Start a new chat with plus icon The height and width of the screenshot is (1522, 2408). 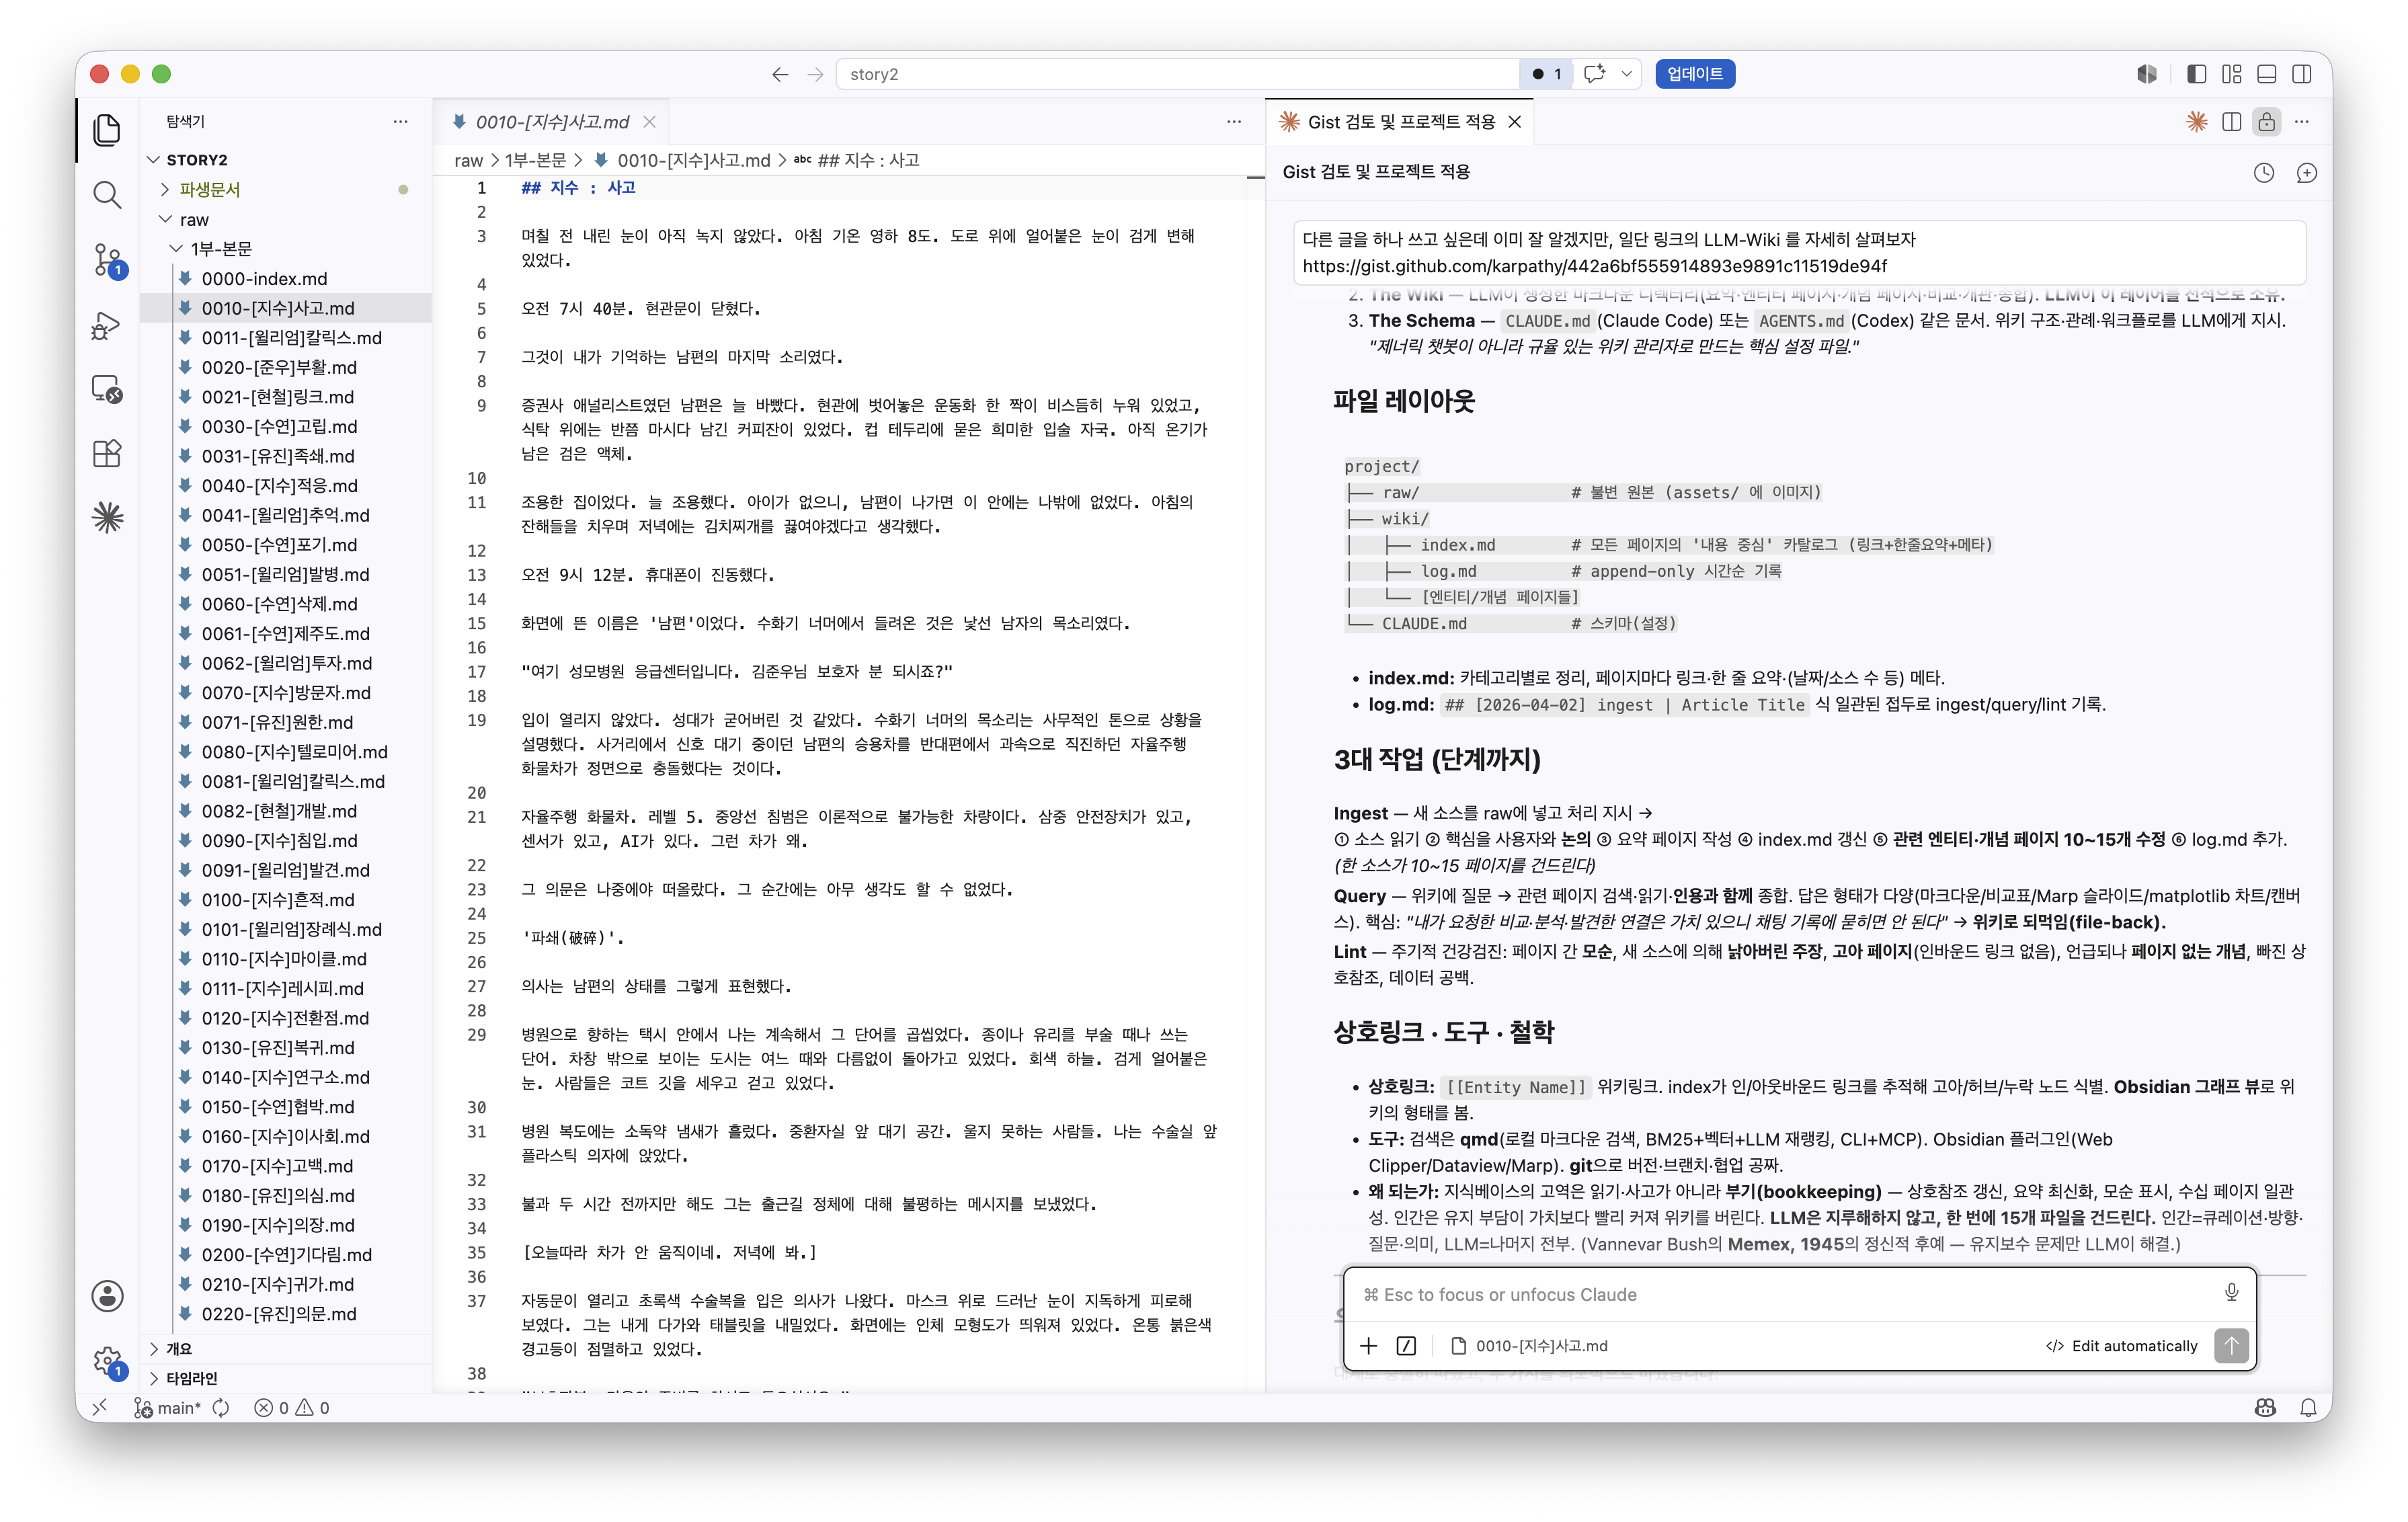click(2306, 173)
